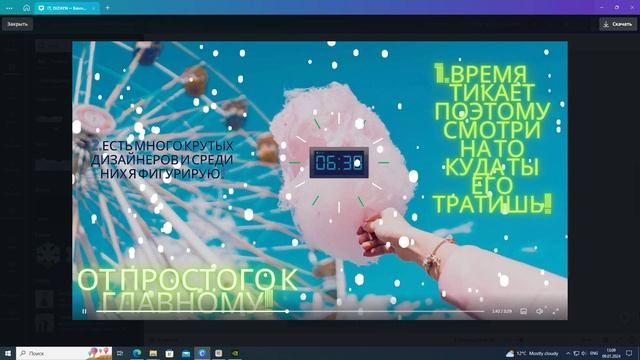Toggle captions in the video player

524,311
